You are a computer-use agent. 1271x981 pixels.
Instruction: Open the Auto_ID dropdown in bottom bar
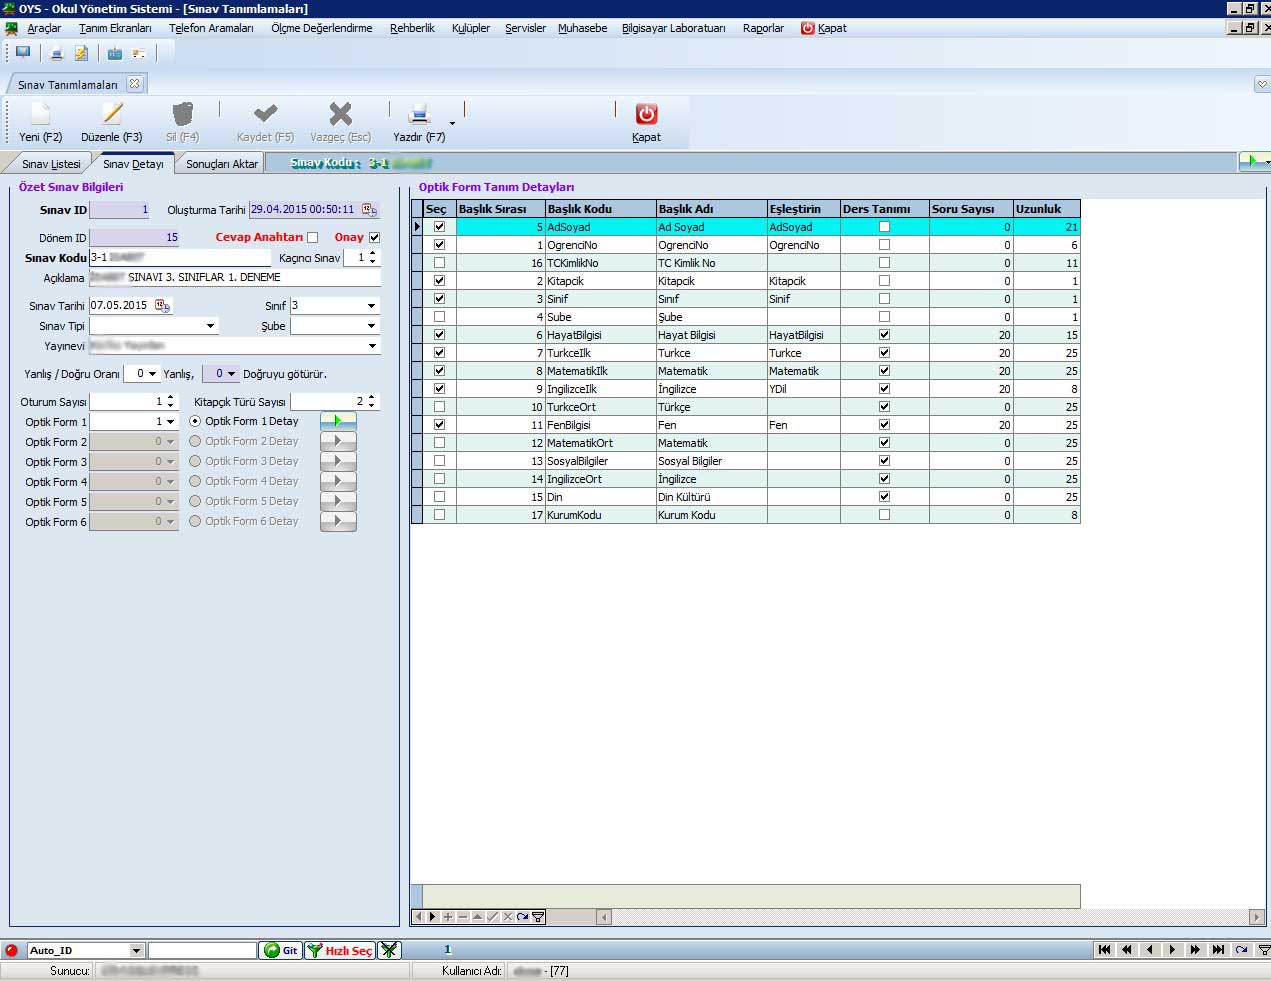[x=136, y=950]
